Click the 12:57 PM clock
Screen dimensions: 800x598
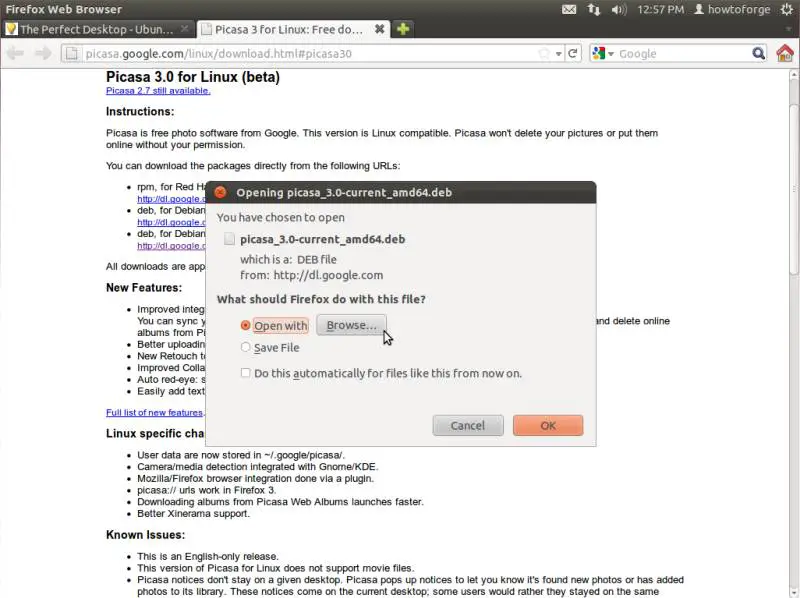[x=660, y=9]
